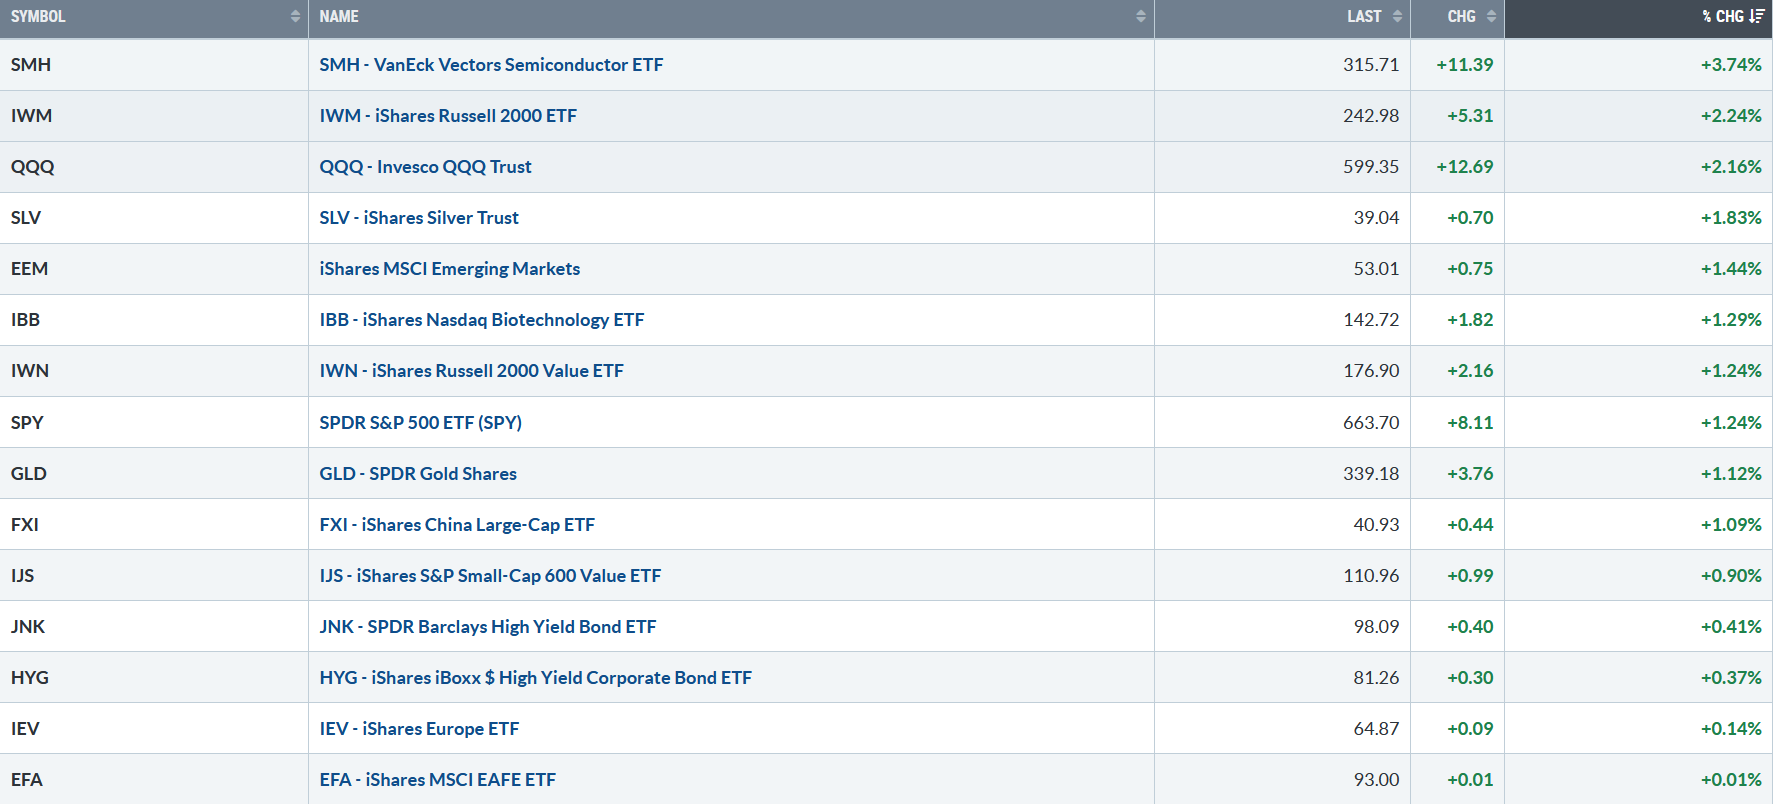The width and height of the screenshot is (1779, 804).
Task: Open SPDR S&P 500 ETF (SPY) link
Action: [420, 423]
